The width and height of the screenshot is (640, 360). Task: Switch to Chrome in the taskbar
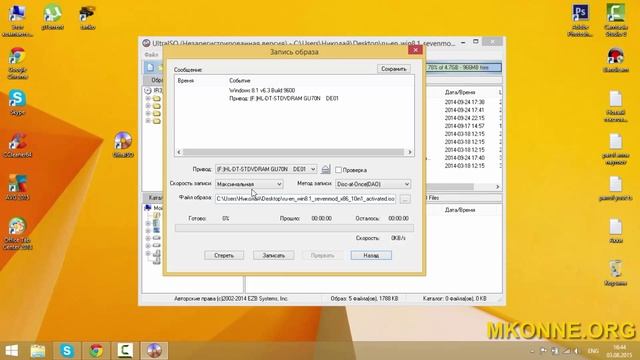coord(96,351)
